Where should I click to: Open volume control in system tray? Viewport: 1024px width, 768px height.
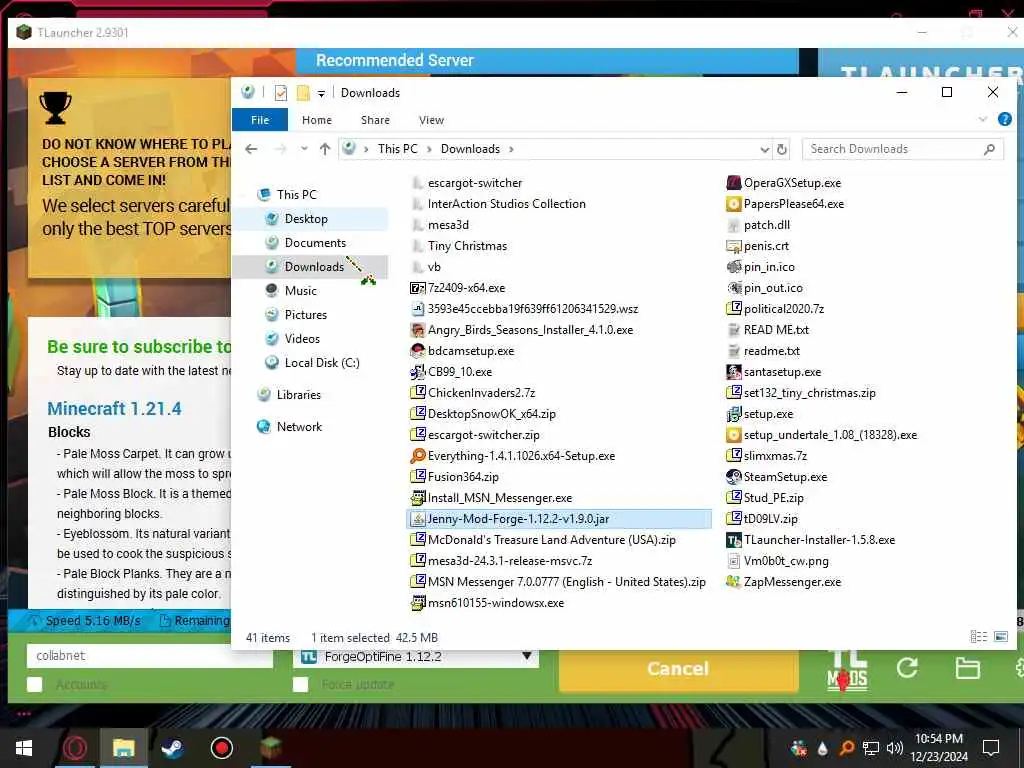(x=895, y=748)
